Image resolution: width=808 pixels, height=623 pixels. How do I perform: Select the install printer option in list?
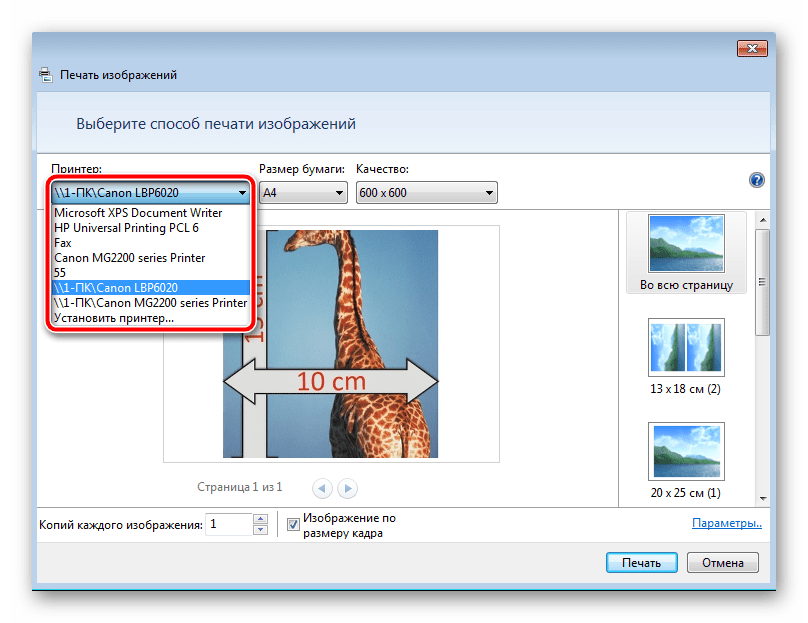click(x=114, y=318)
